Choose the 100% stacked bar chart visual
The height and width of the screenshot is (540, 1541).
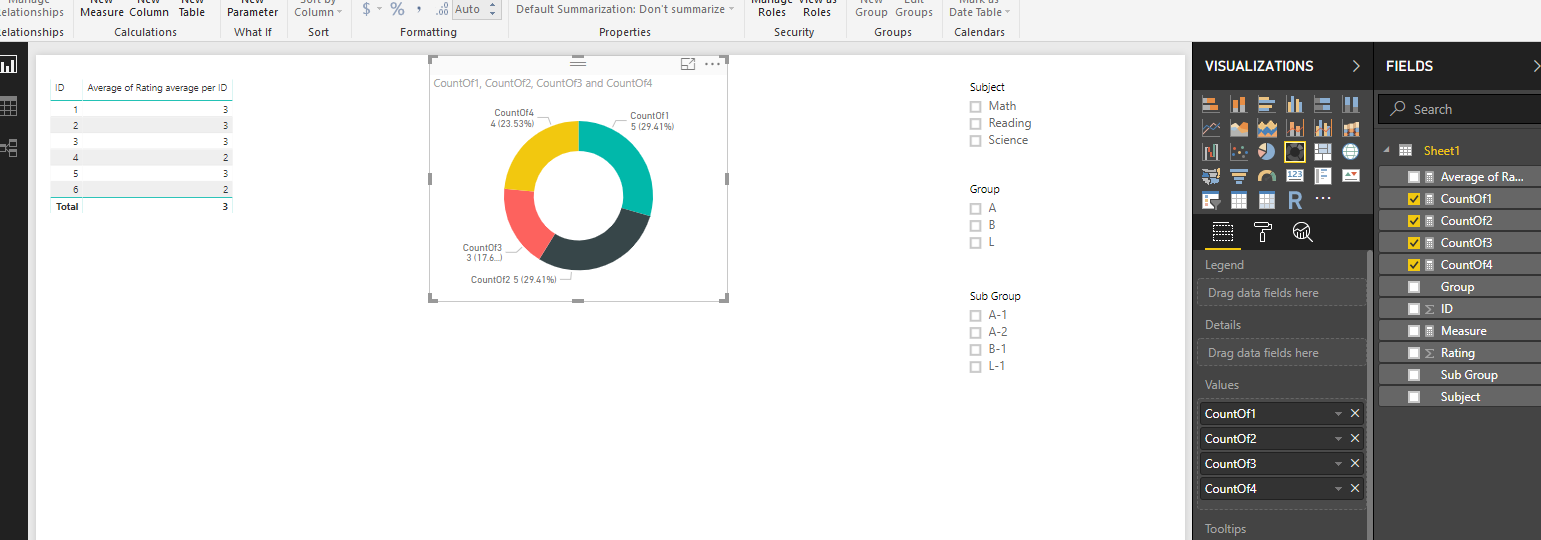click(x=1323, y=104)
